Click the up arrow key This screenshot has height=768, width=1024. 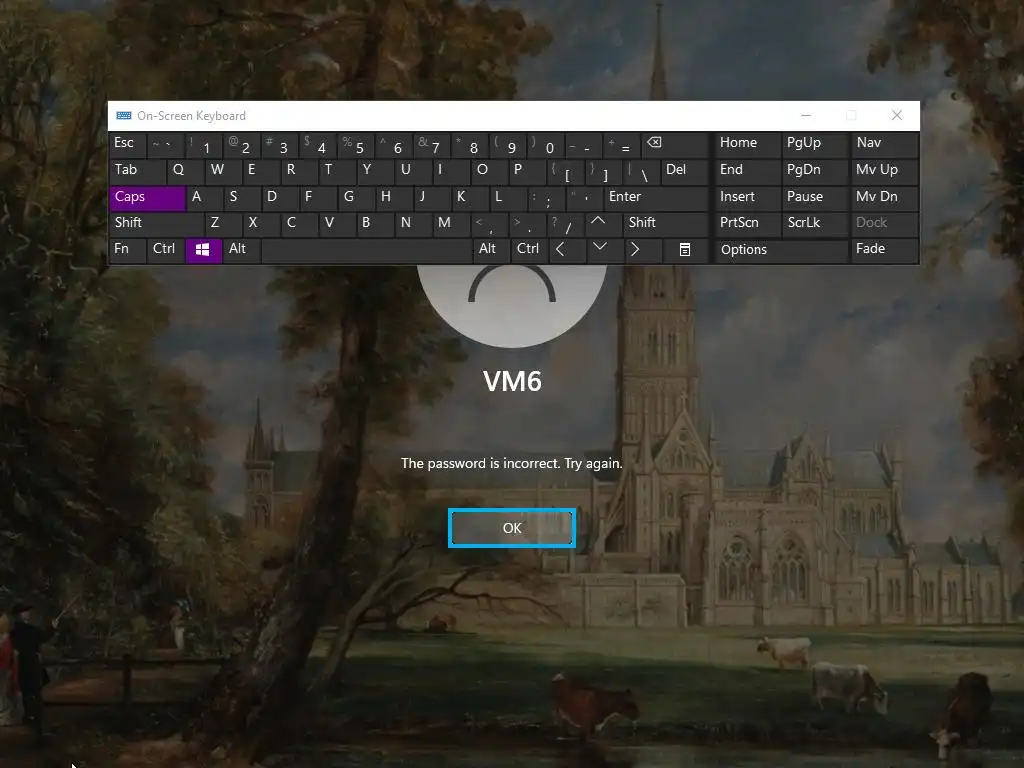pyautogui.click(x=604, y=224)
